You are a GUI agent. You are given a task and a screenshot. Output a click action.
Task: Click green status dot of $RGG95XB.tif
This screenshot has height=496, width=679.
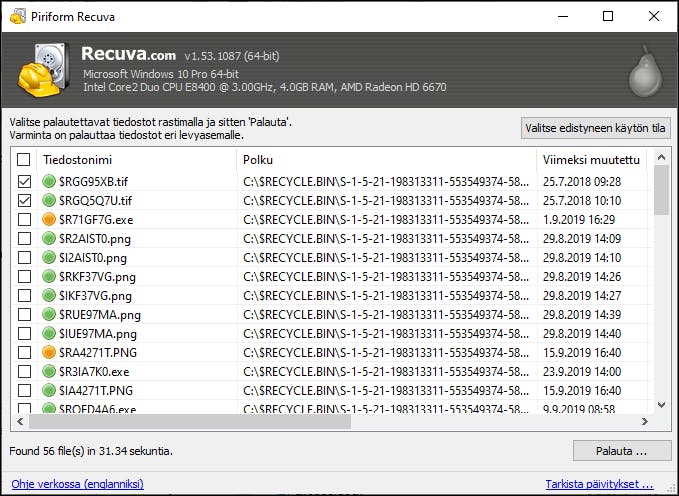coord(49,182)
